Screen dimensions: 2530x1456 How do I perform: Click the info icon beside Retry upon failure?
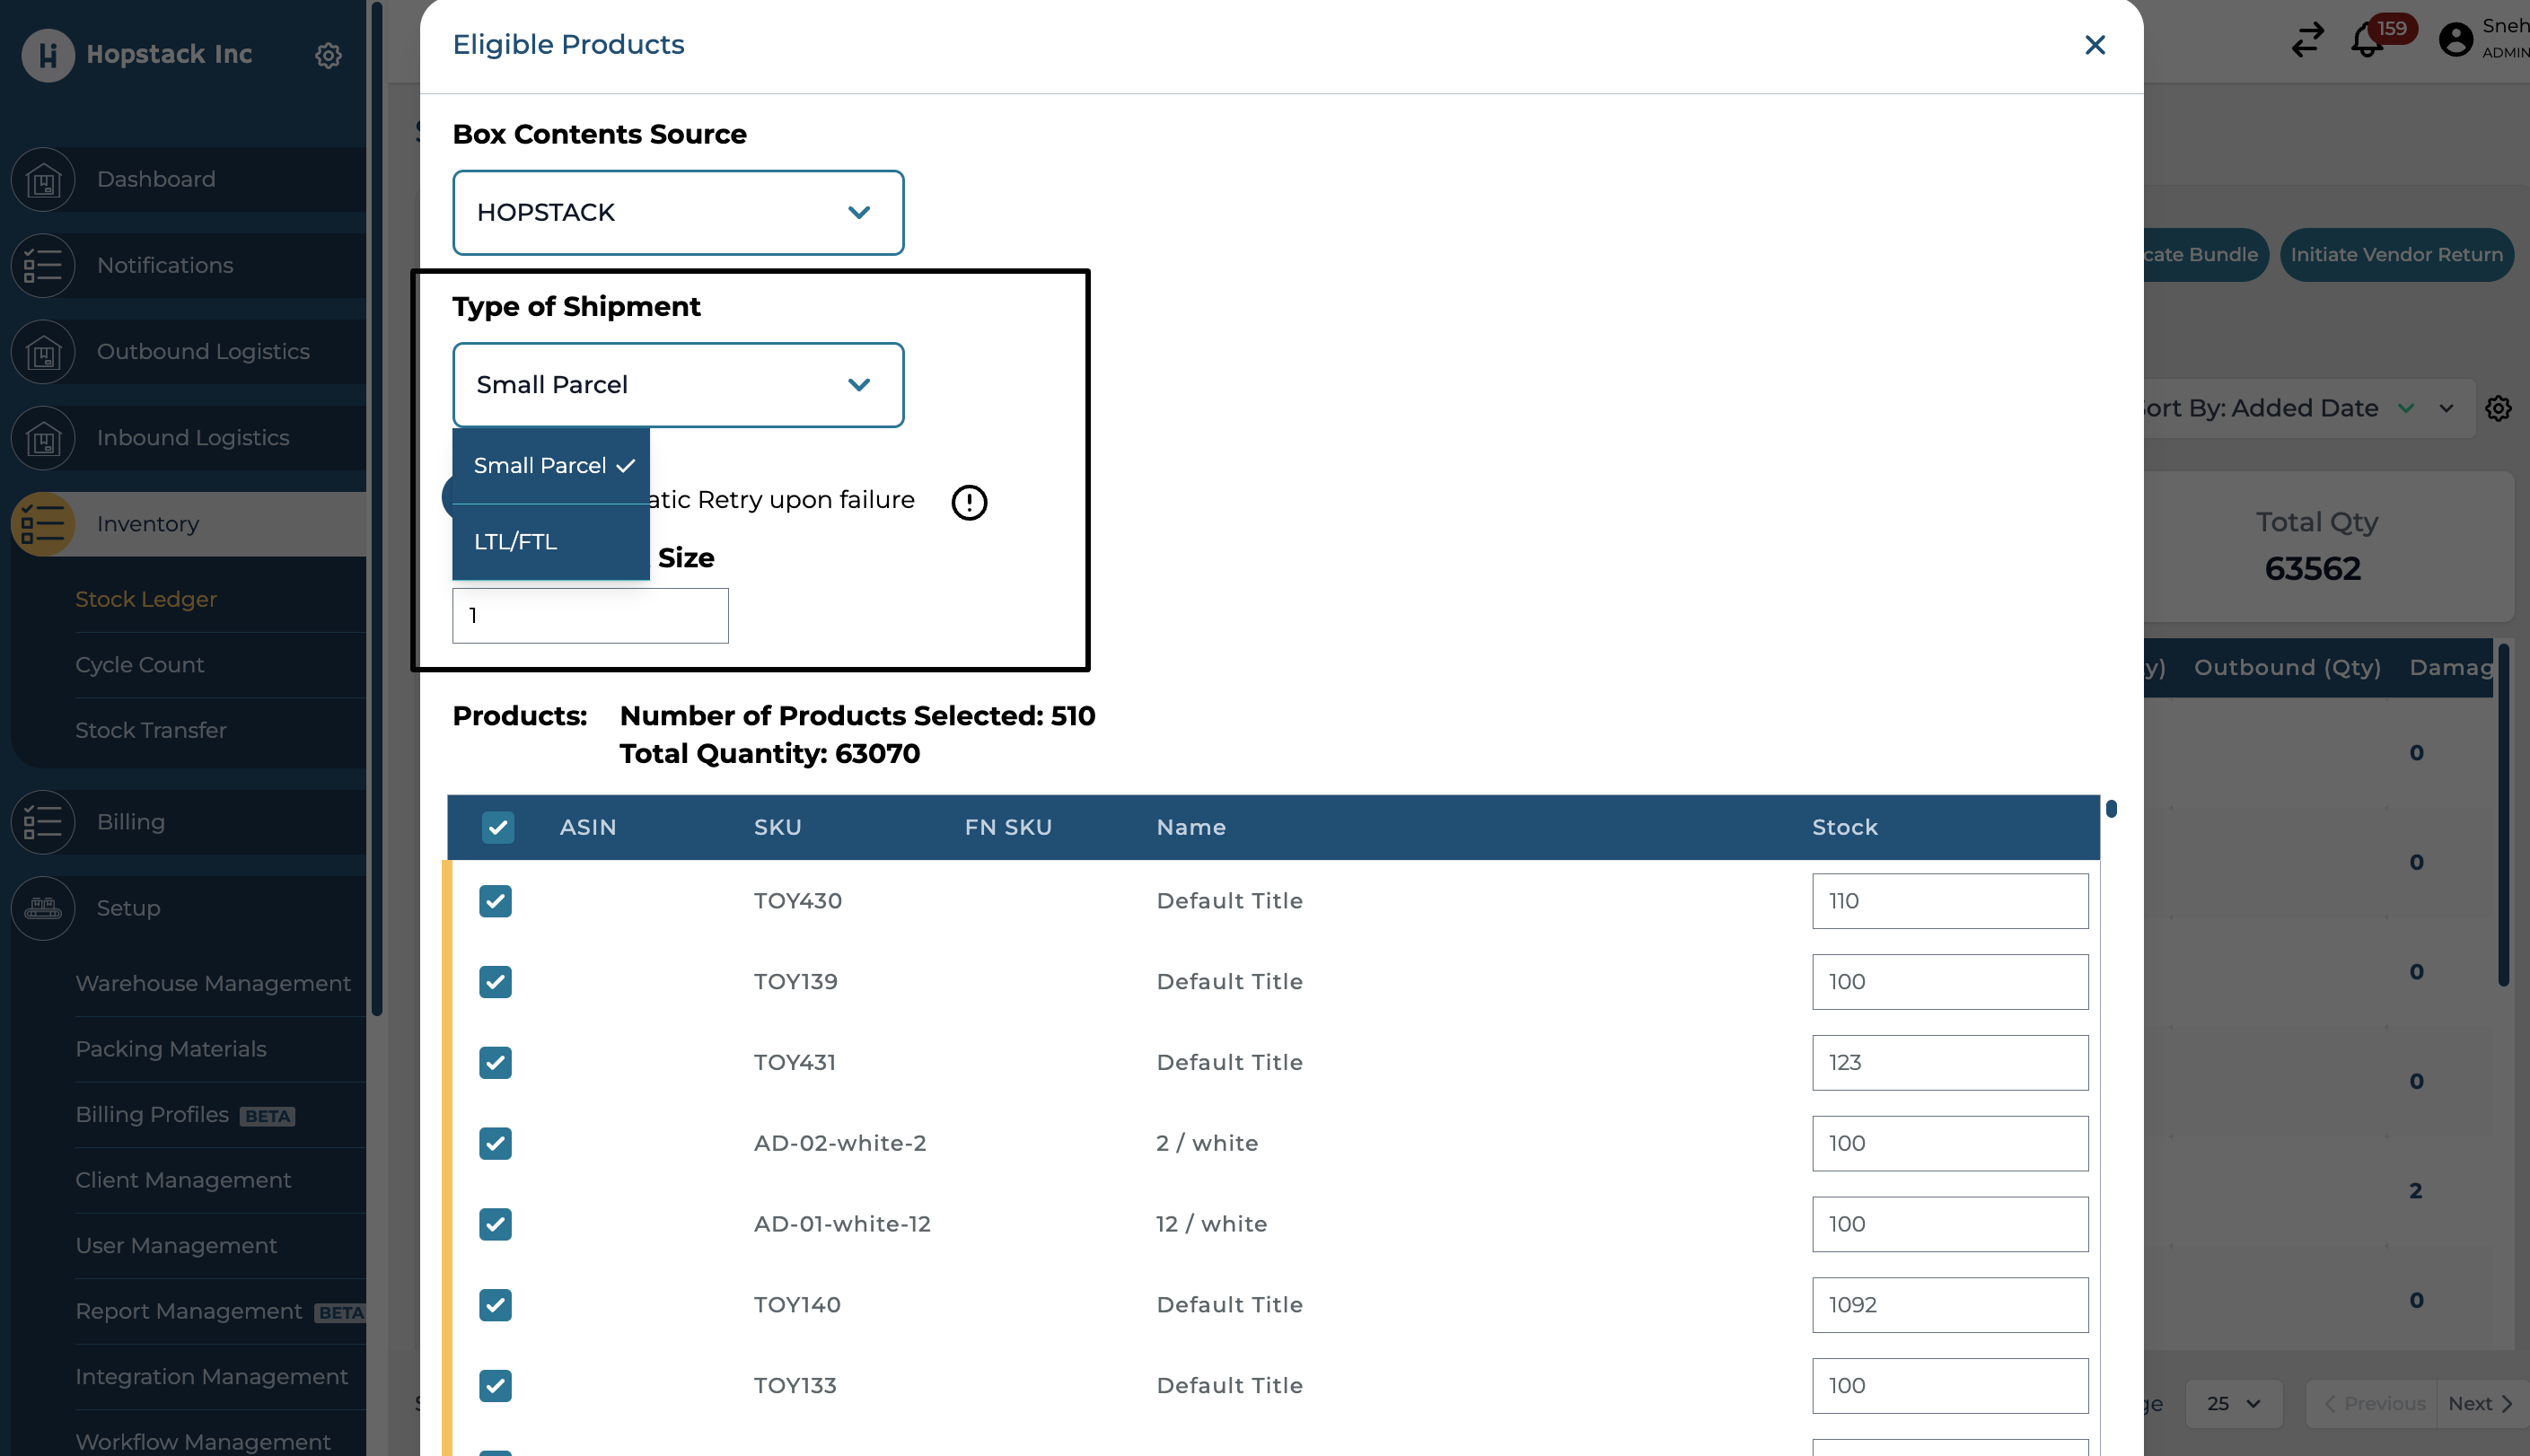(x=968, y=502)
